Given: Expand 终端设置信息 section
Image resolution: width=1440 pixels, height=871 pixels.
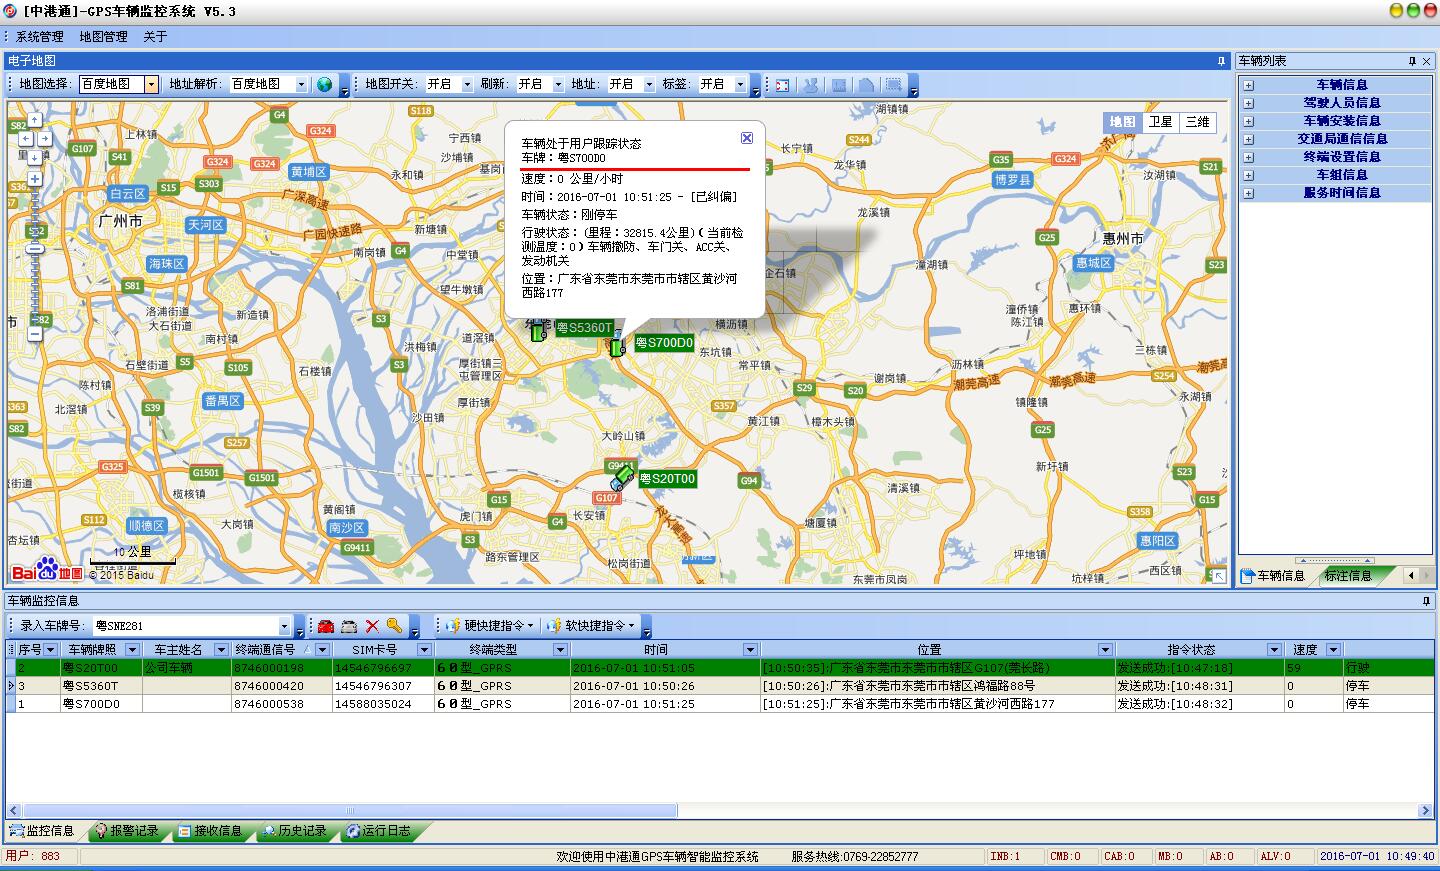Looking at the screenshot, I should [x=1248, y=157].
